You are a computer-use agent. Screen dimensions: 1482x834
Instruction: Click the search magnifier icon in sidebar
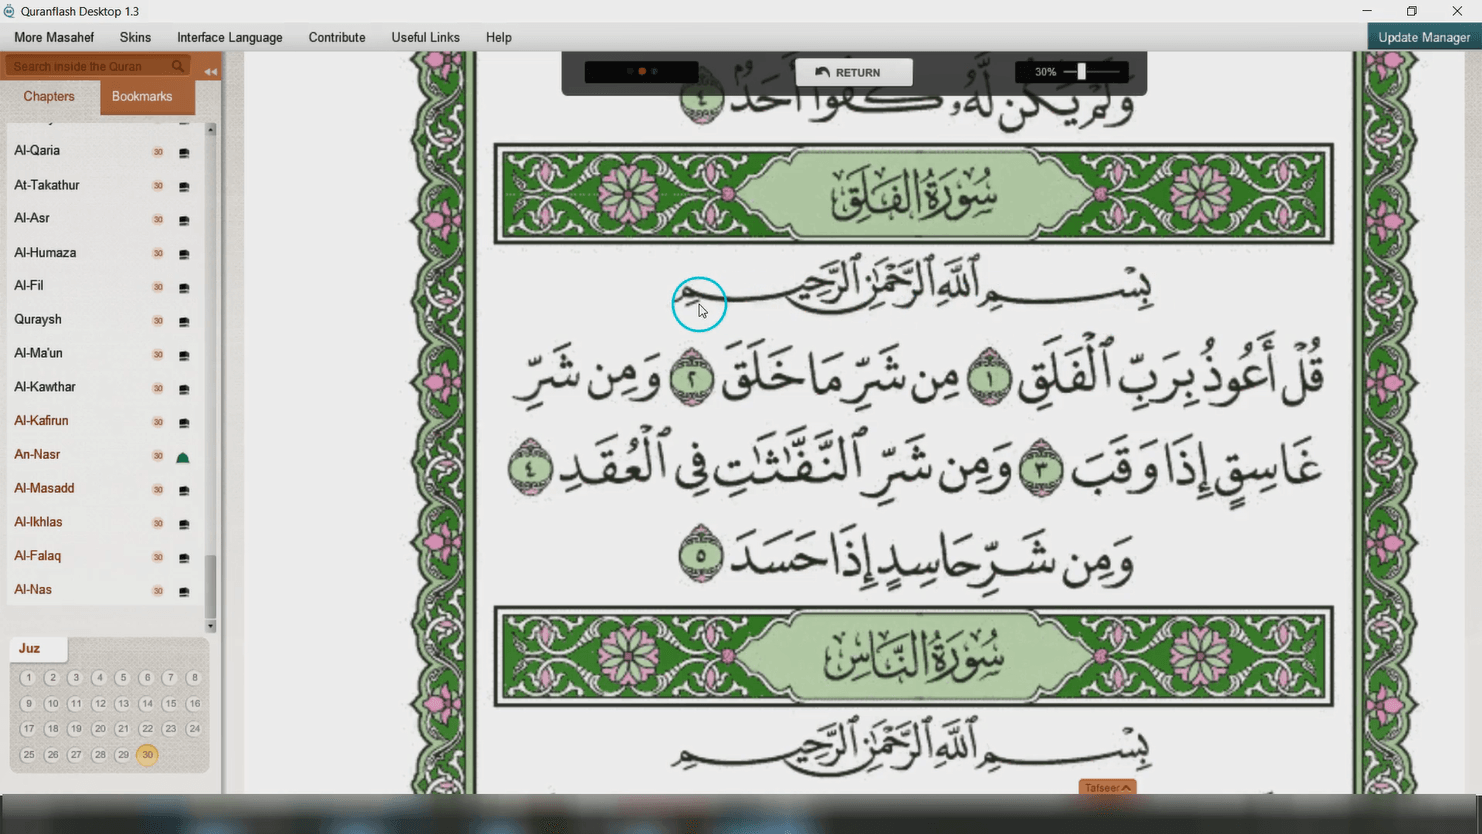click(178, 66)
